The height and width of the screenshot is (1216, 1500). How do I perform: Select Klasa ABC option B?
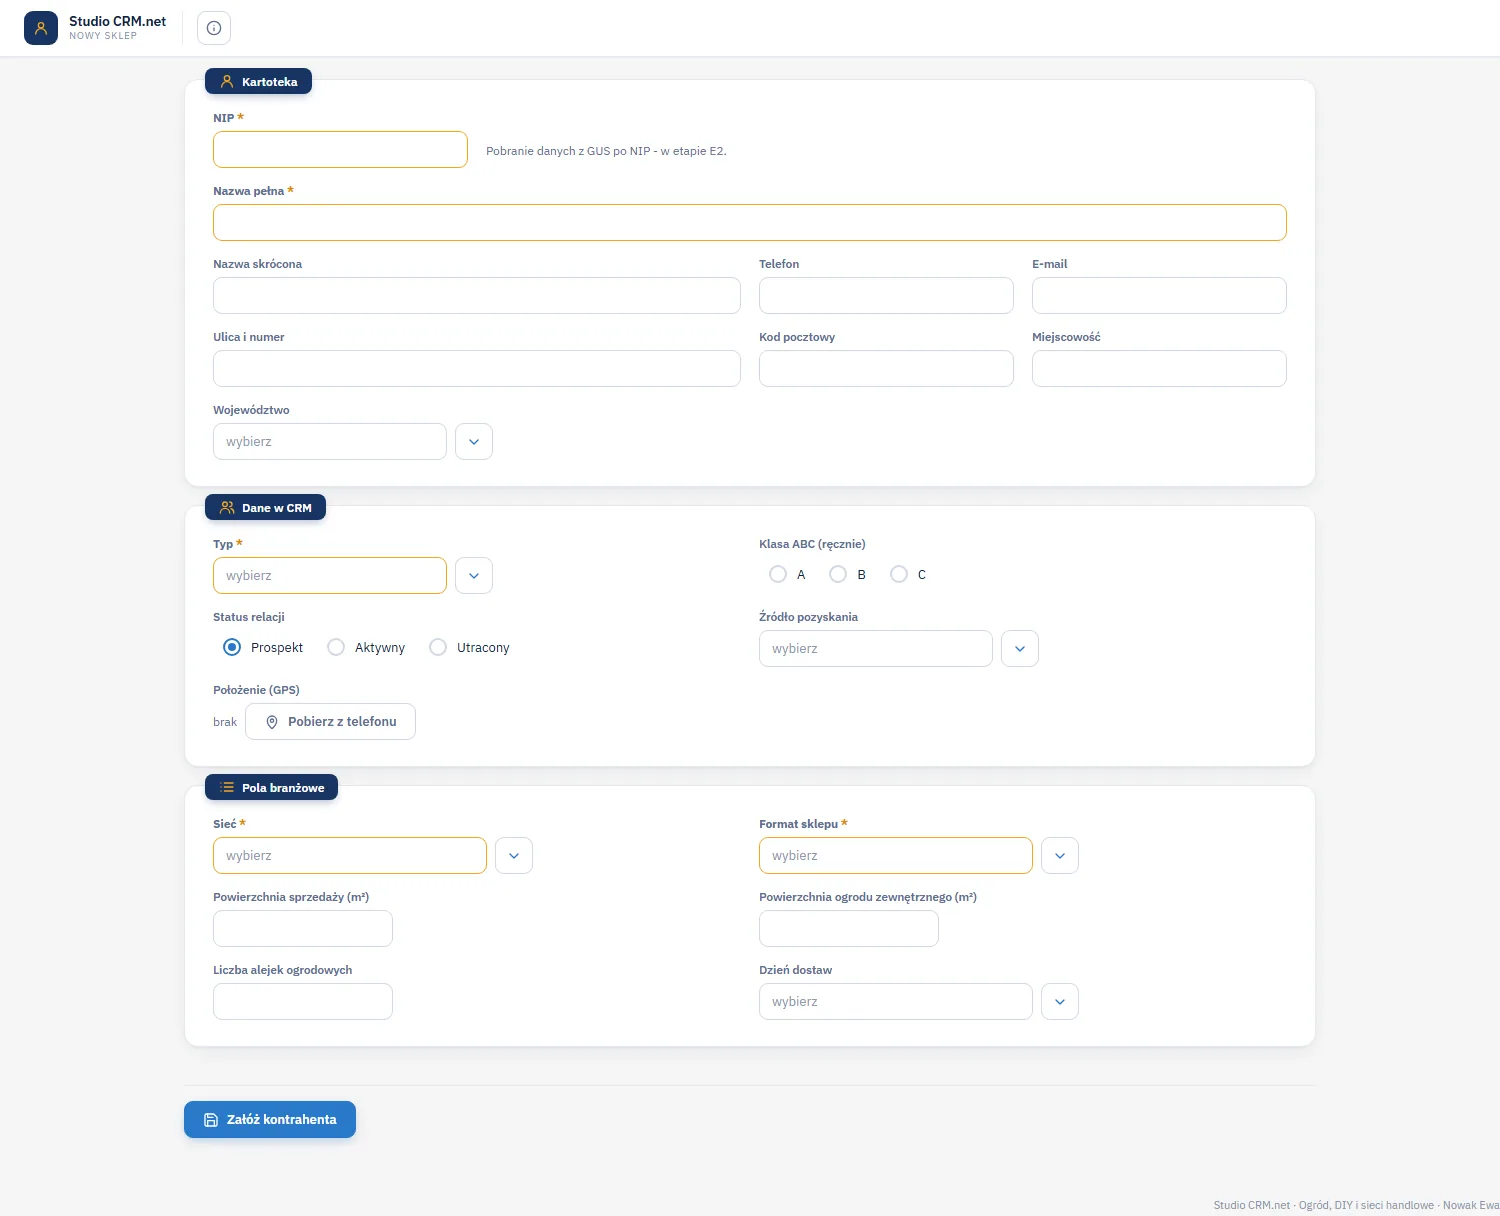click(838, 574)
